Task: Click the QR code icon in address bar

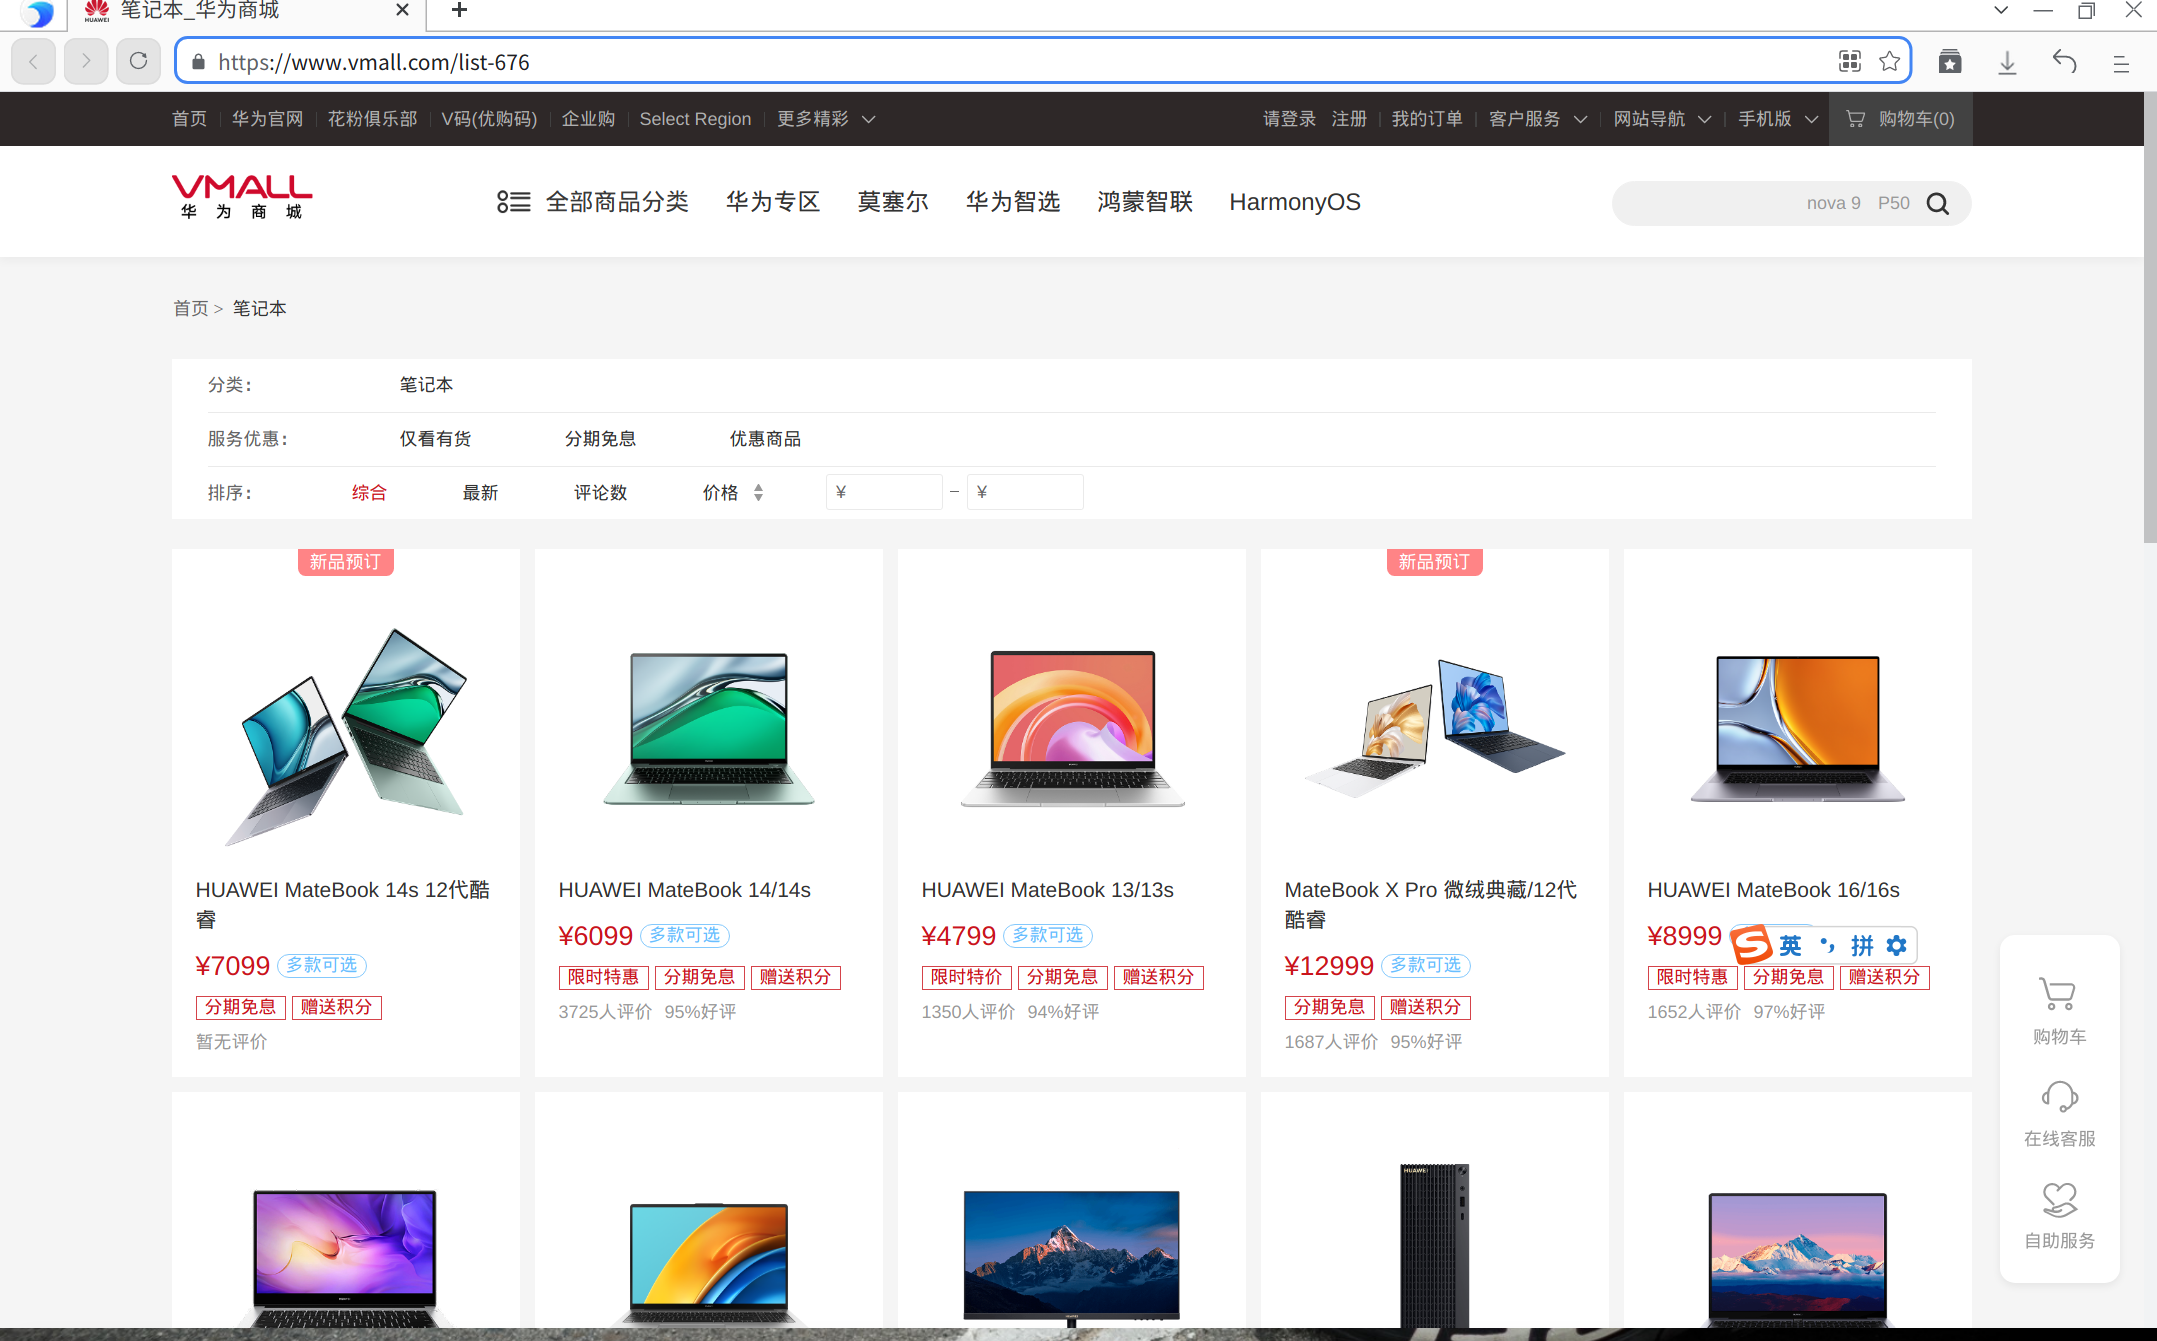Action: tap(1849, 62)
